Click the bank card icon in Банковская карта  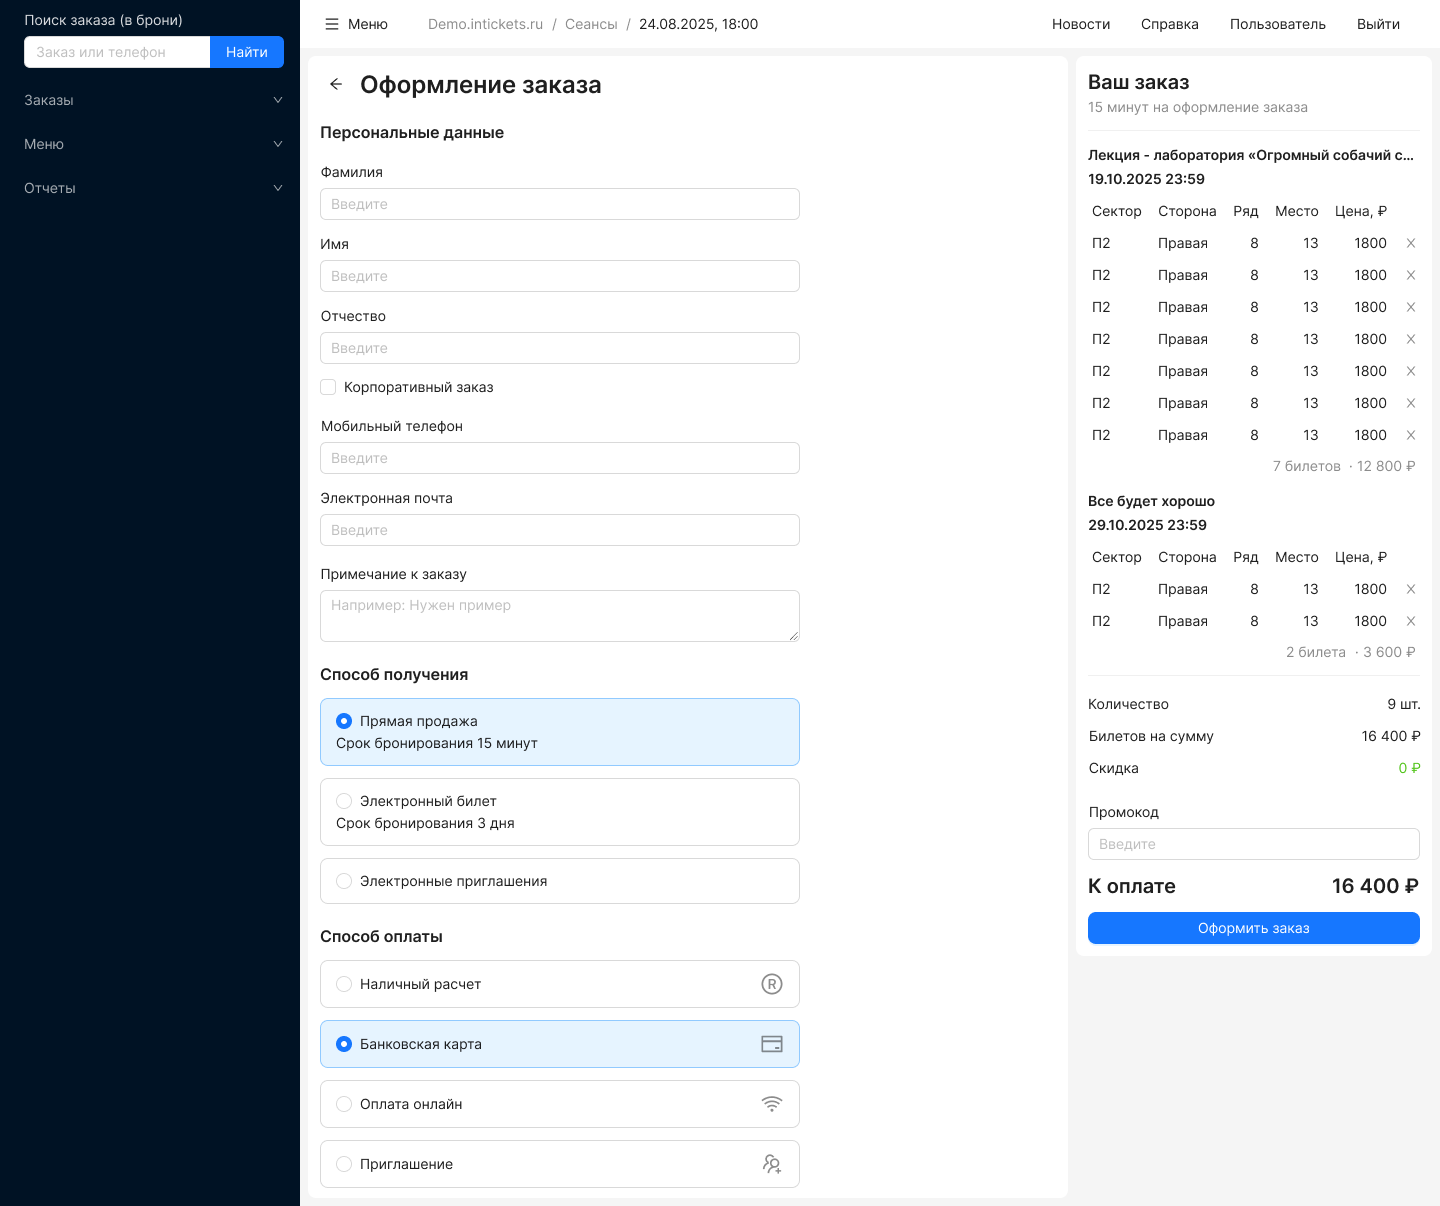coord(771,1044)
